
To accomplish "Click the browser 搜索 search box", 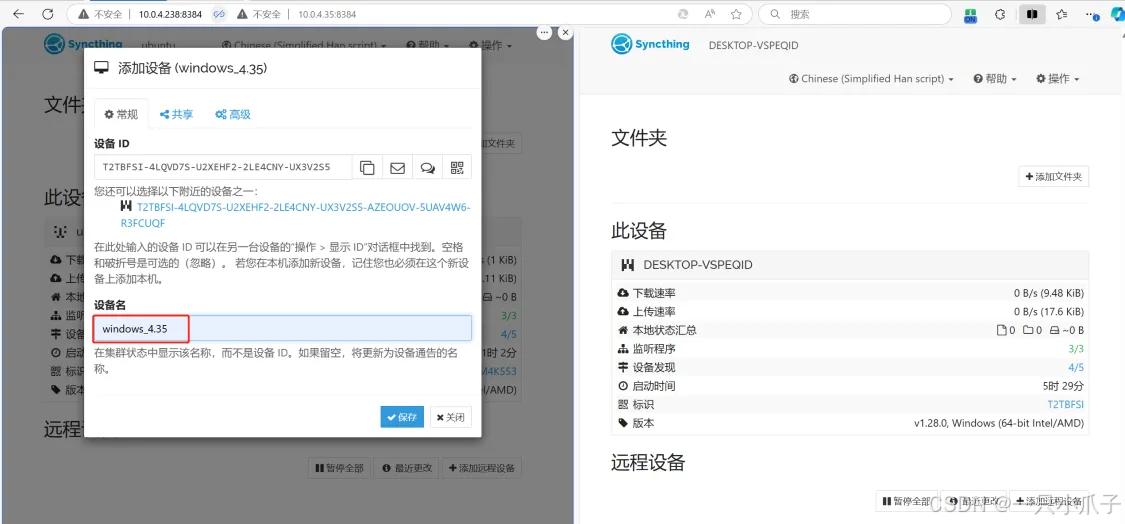I will (x=855, y=14).
